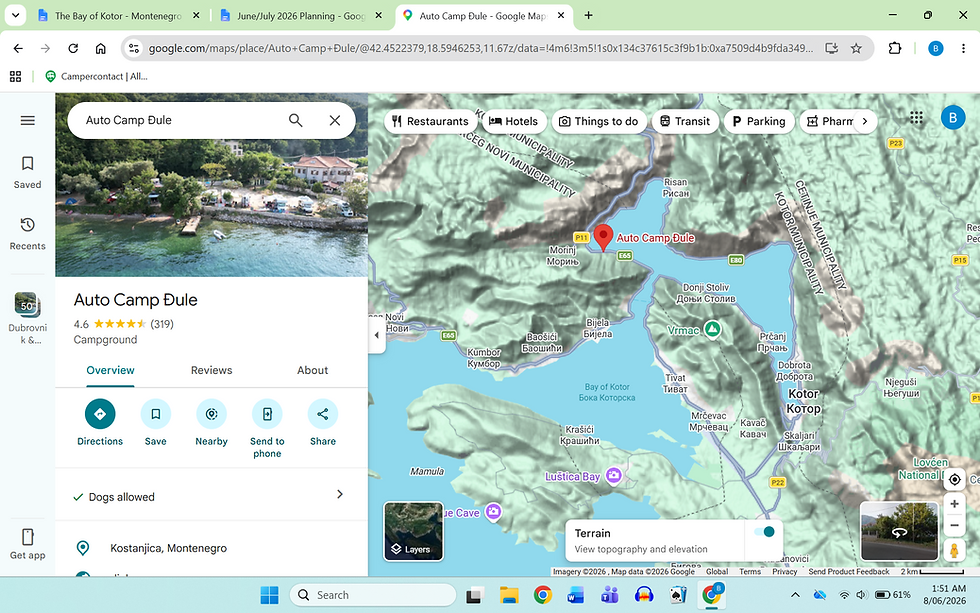Reload the page

click(x=73, y=48)
